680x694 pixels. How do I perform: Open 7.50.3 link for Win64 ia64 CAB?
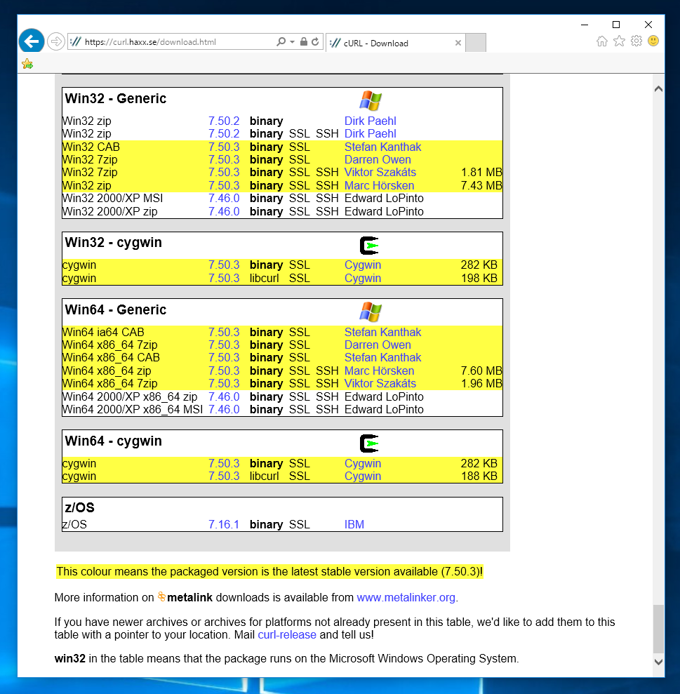[x=224, y=332]
